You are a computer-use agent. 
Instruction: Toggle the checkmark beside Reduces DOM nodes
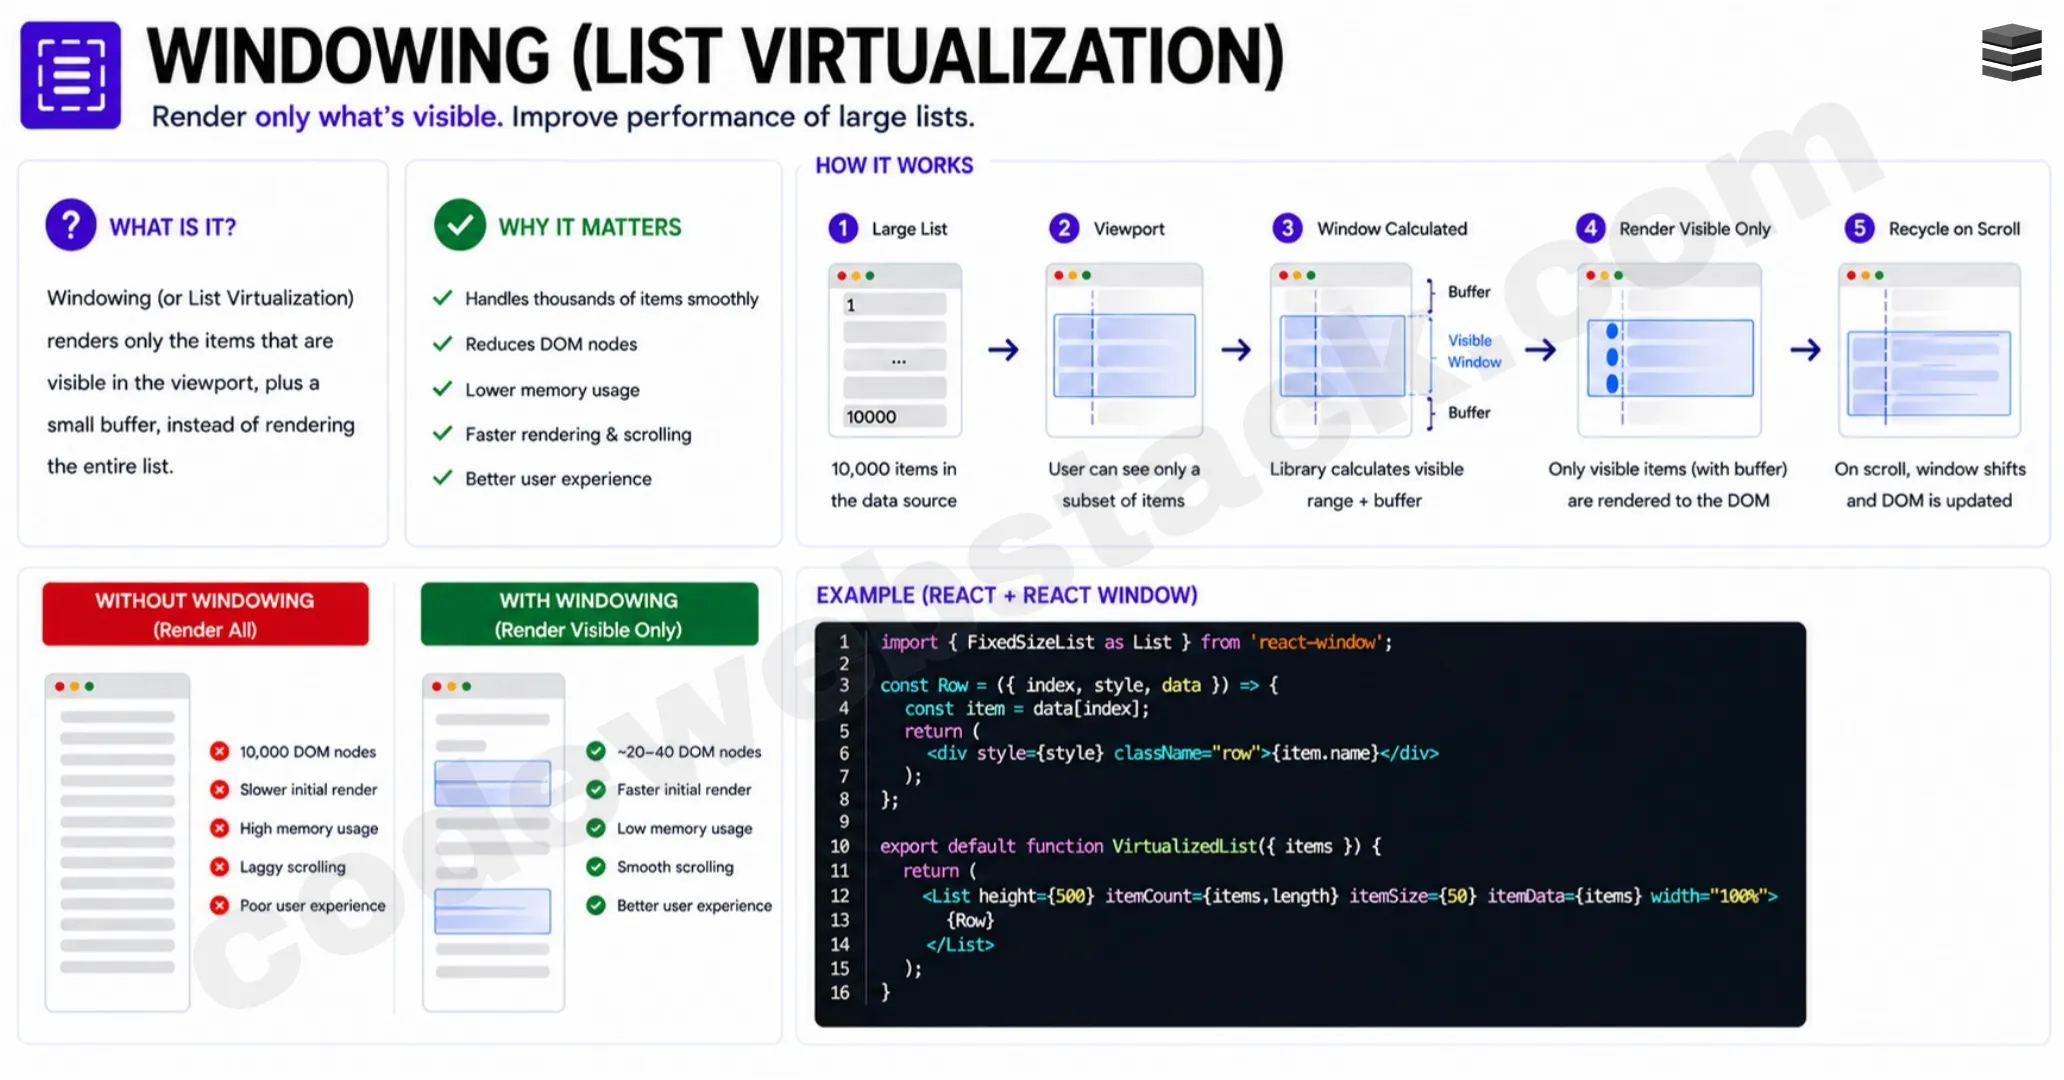tap(441, 344)
